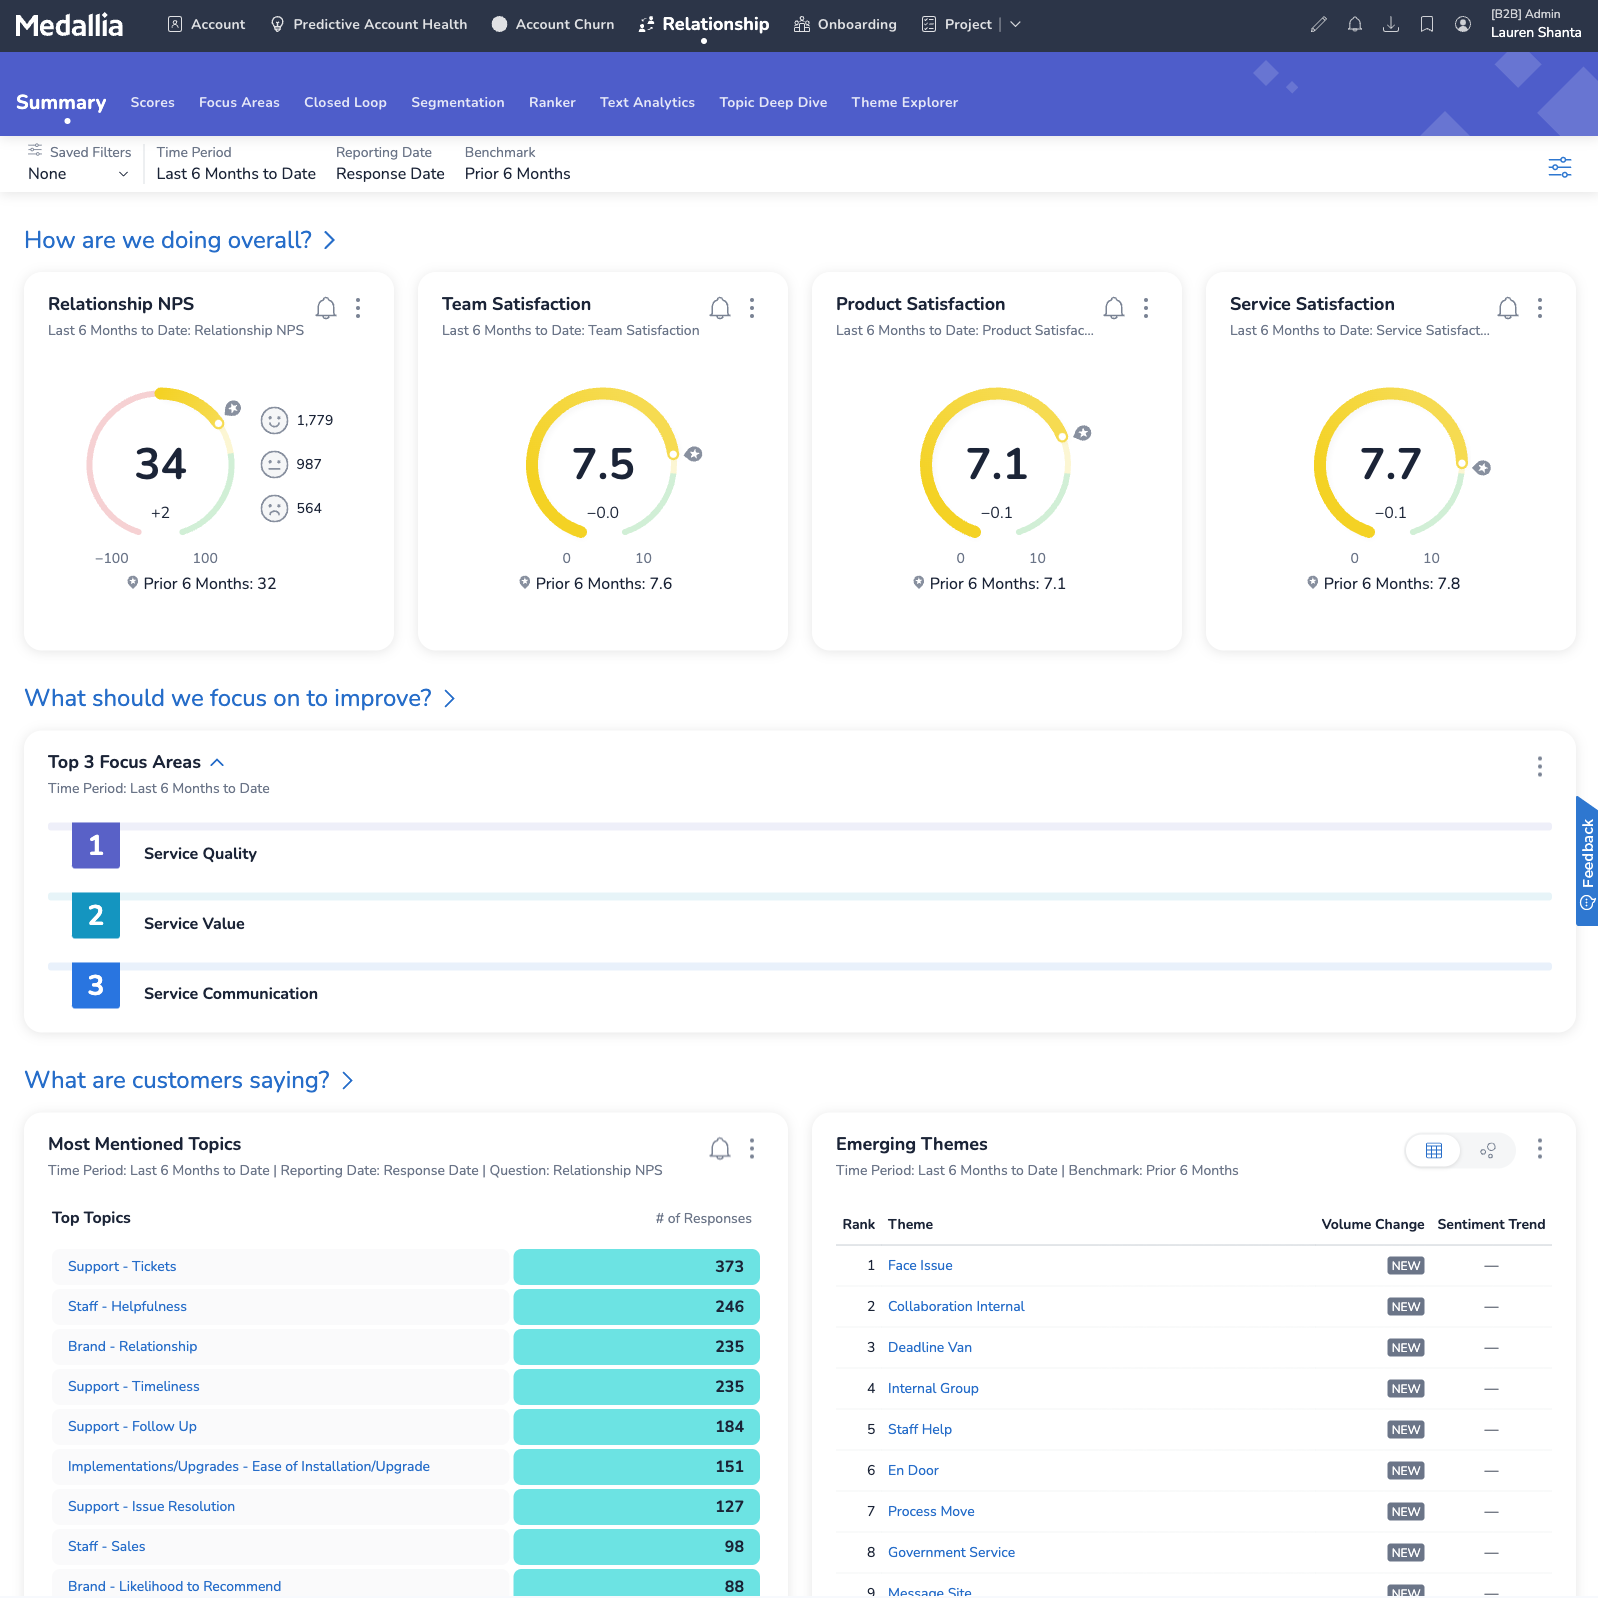
Task: Set alert bell on Relationship NPS card
Action: tap(326, 308)
